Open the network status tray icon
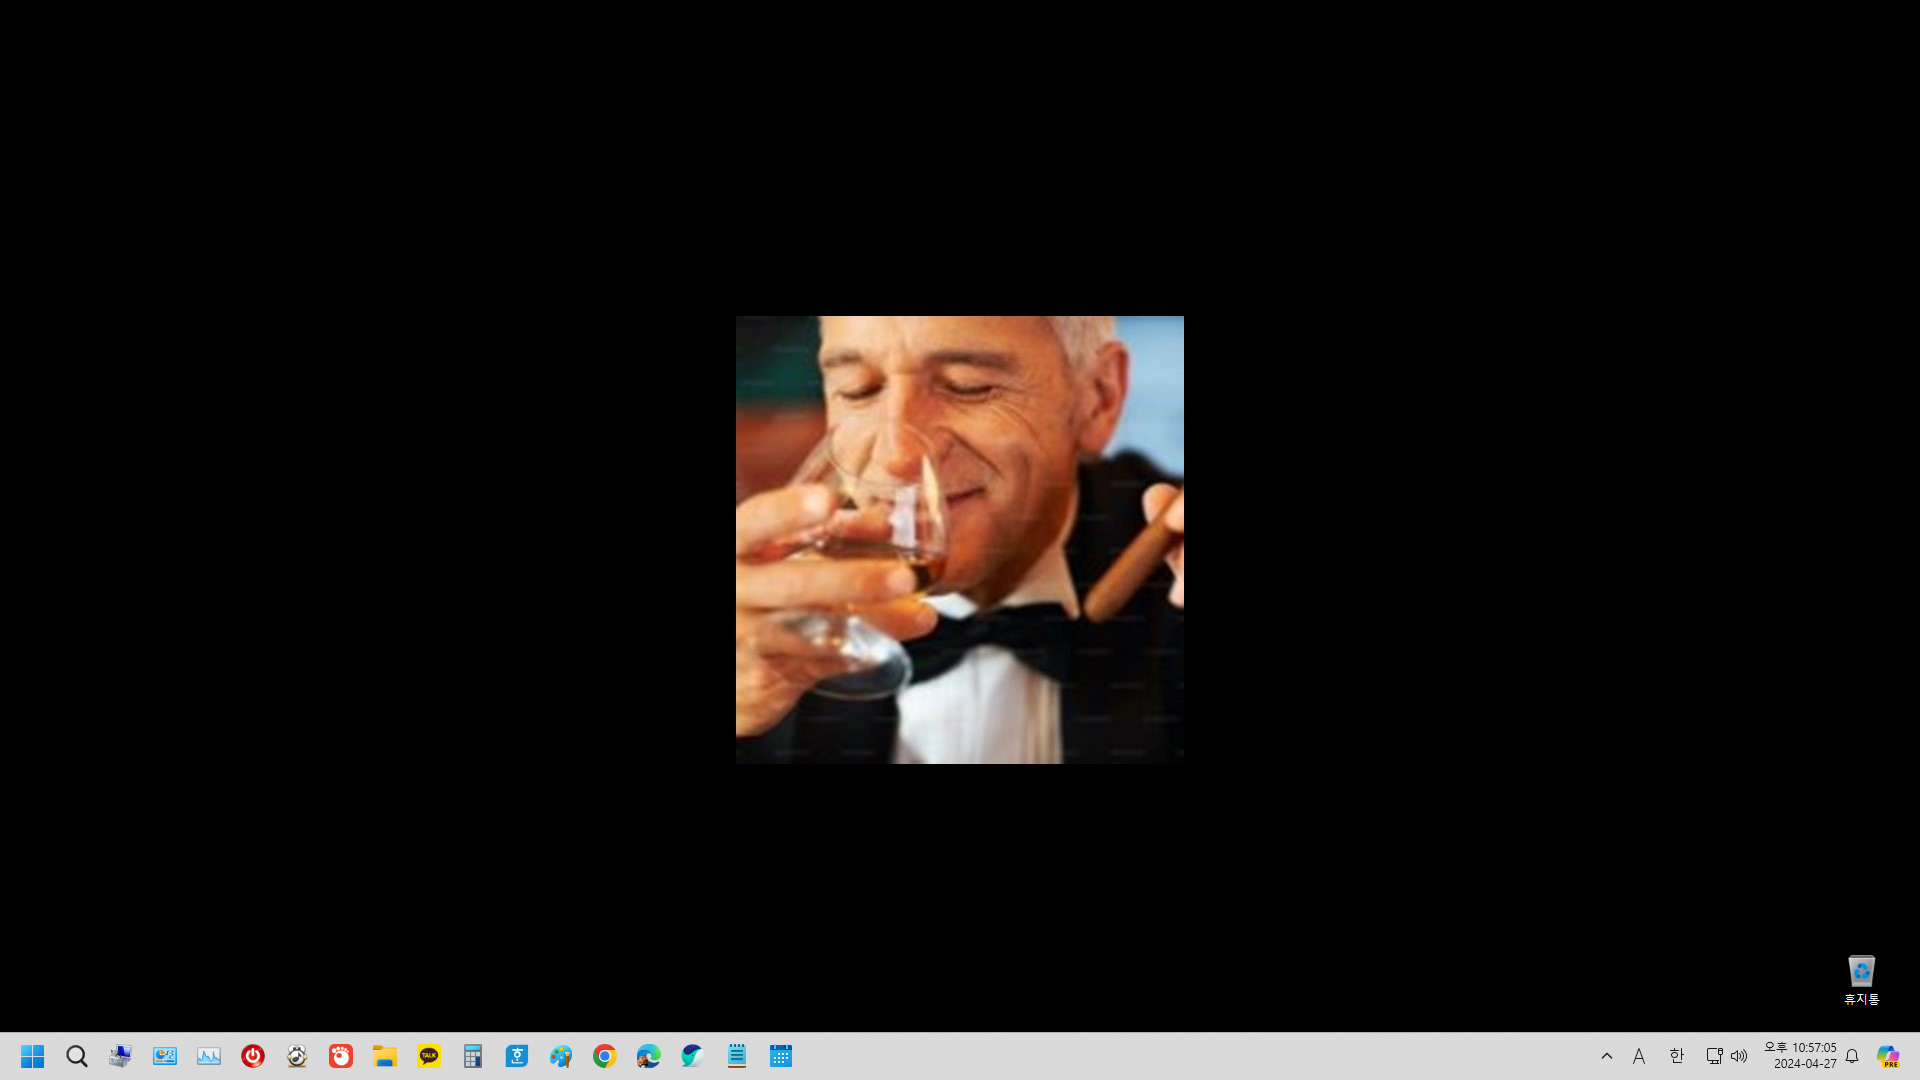 [1714, 1056]
